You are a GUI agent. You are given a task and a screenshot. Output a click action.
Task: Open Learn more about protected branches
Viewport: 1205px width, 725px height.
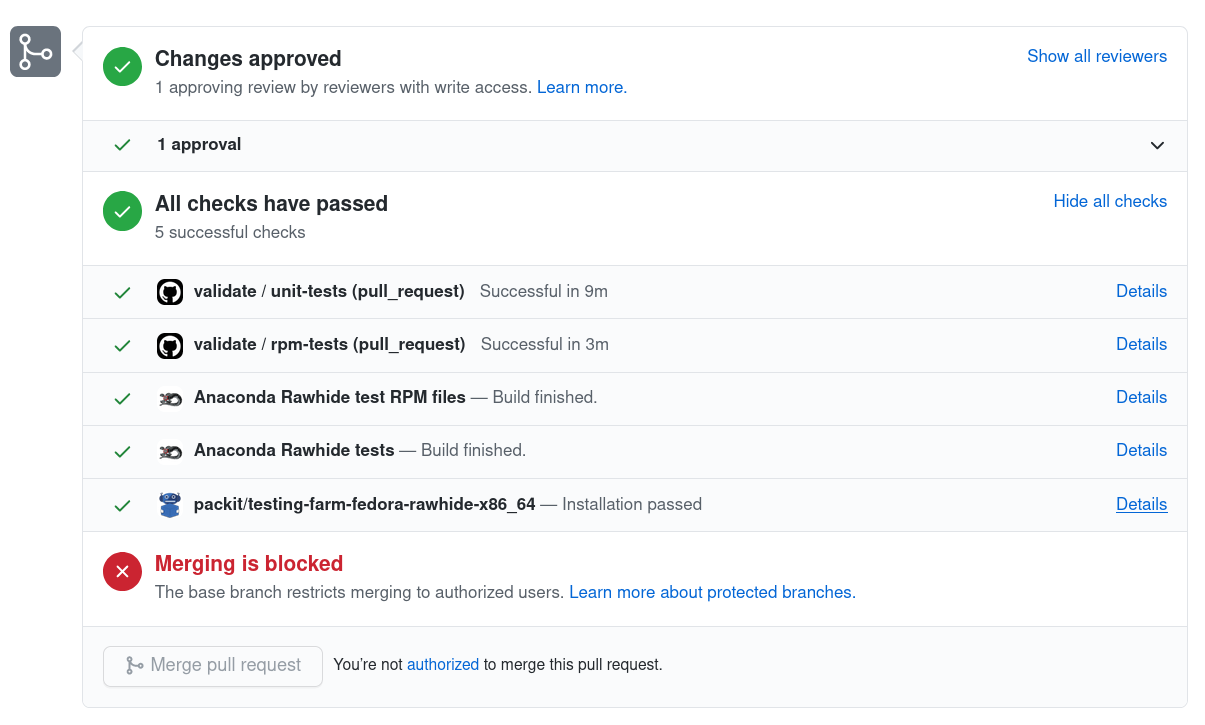point(712,592)
